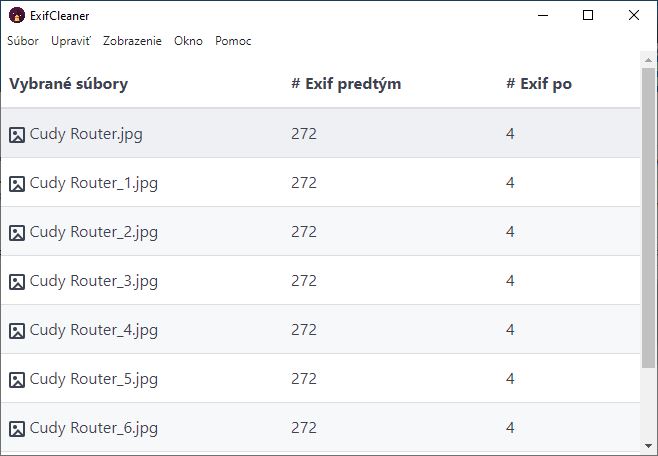
Task: Click the scrollbar down arrow
Action: (649, 446)
